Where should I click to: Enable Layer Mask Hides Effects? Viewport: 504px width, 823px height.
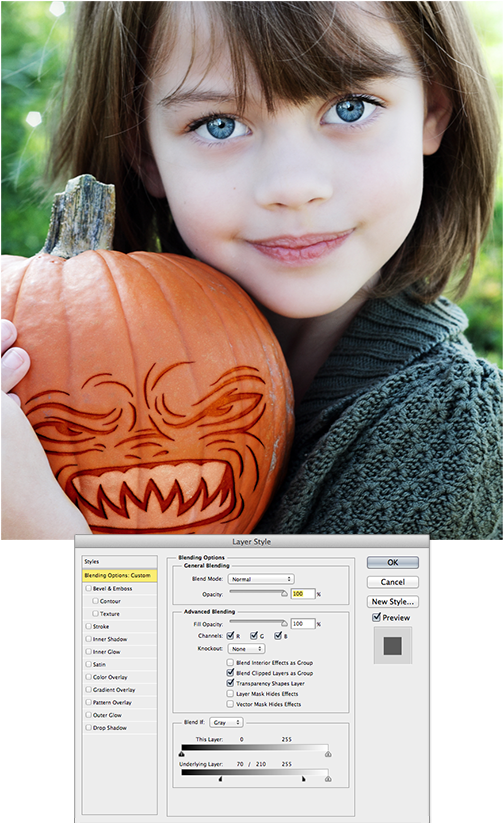(x=230, y=693)
